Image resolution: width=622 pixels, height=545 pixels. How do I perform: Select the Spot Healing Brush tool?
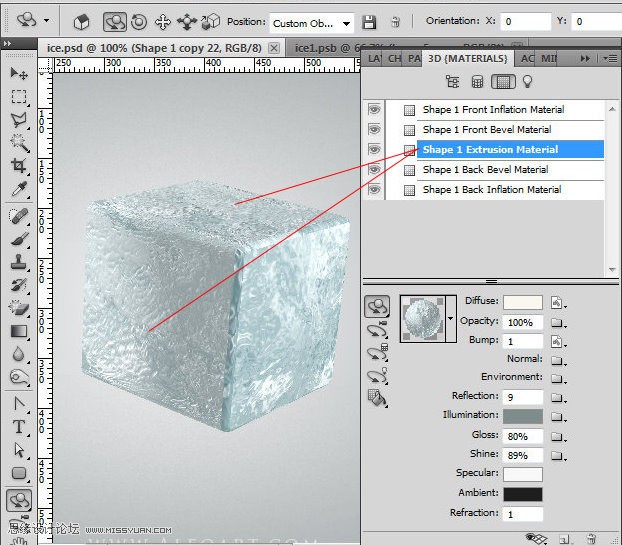(19, 216)
